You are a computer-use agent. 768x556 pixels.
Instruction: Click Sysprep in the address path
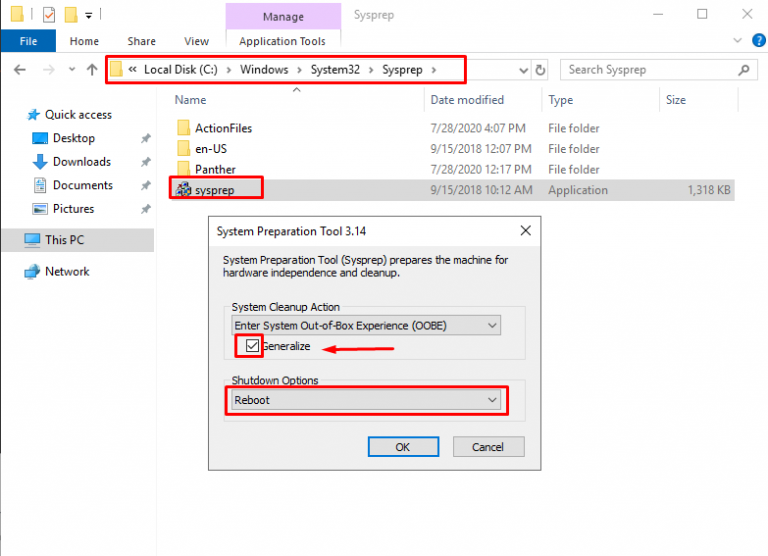(x=402, y=70)
